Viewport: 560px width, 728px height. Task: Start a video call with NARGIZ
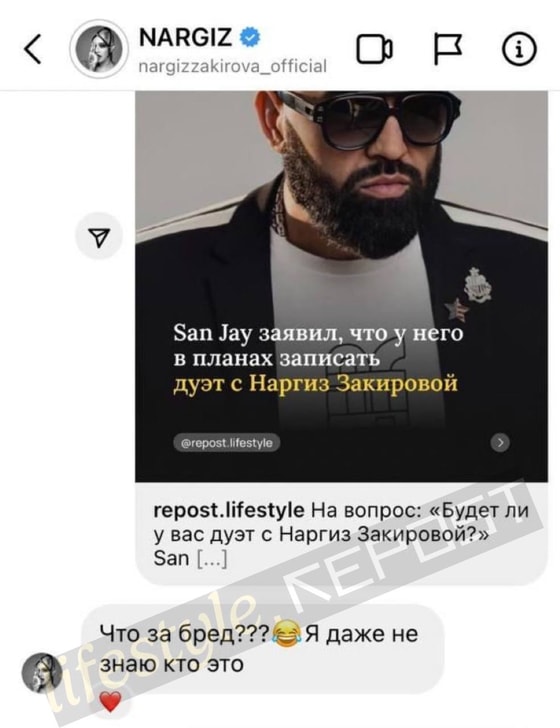[x=374, y=49]
